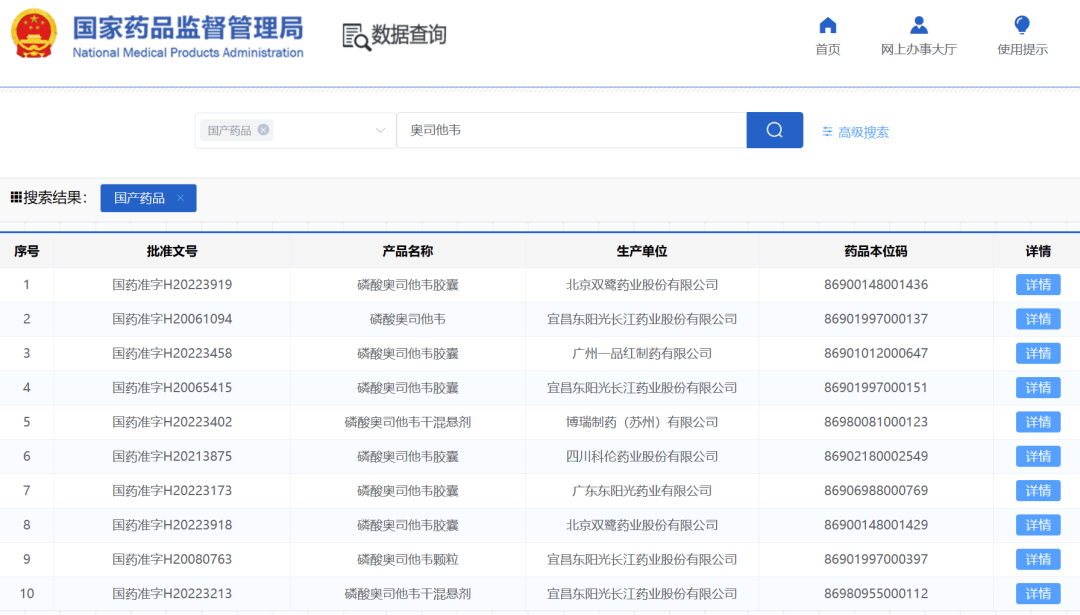Click 首页 navigation label
Image resolution: width=1080 pixels, height=615 pixels.
coord(828,50)
